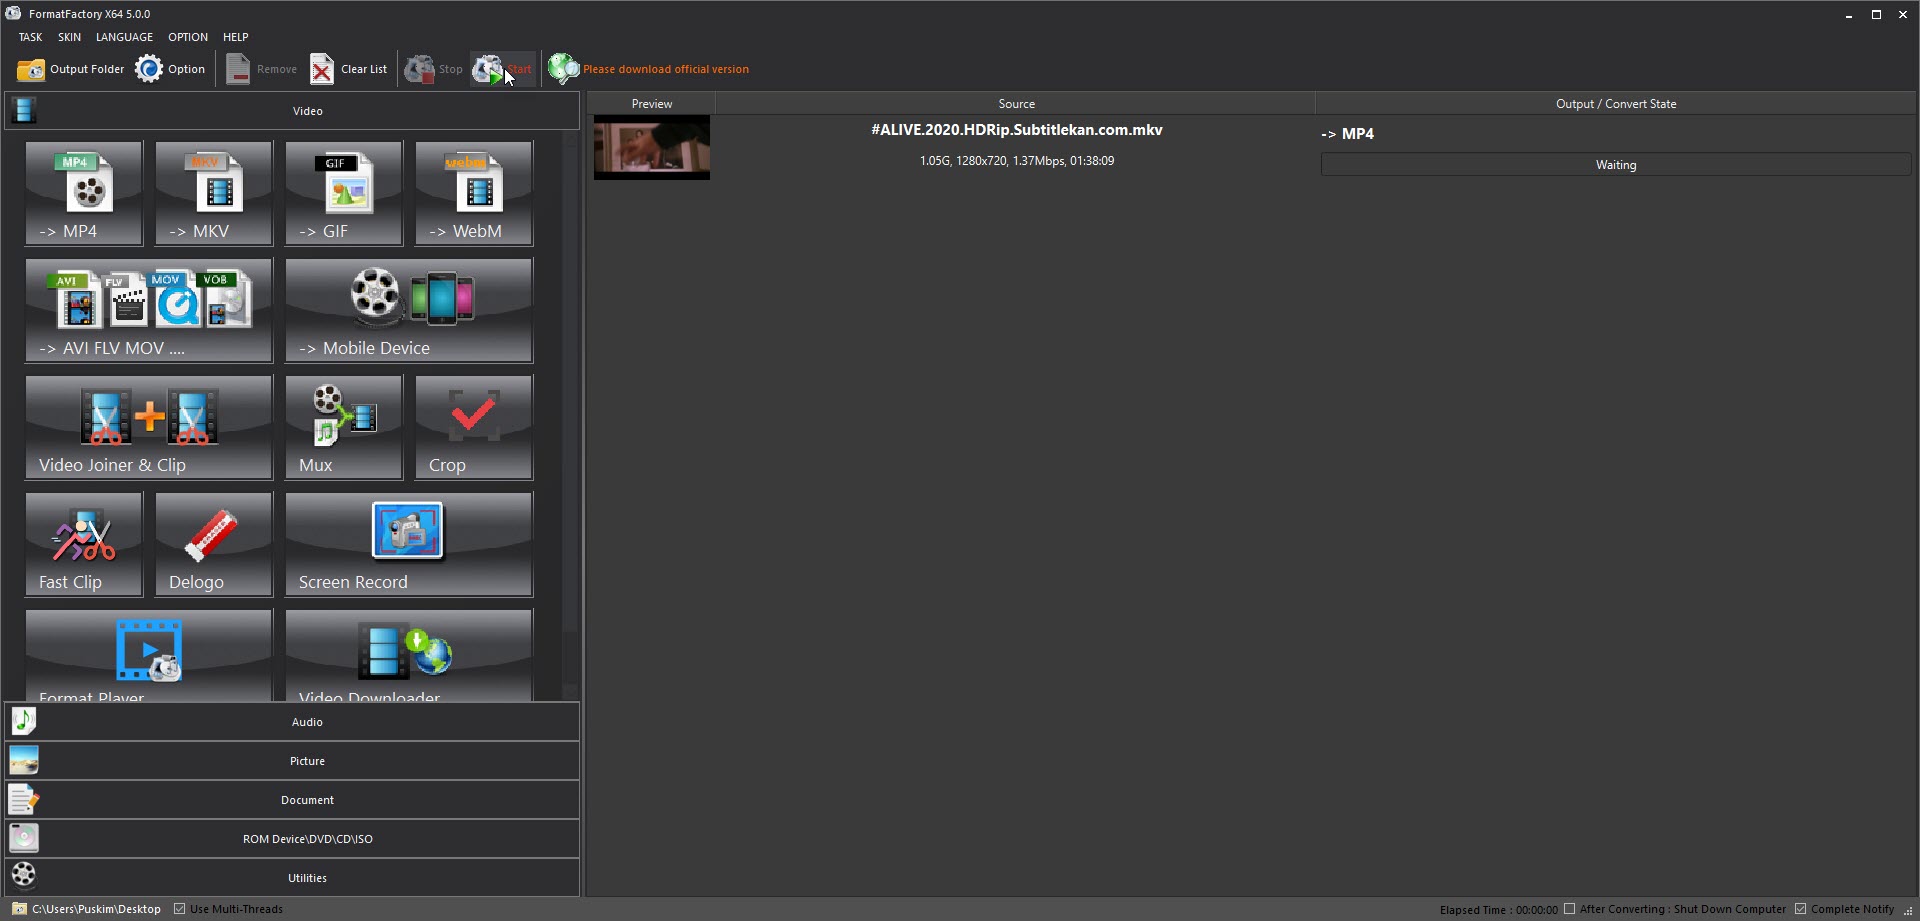Collapse the Video category header

click(292, 111)
